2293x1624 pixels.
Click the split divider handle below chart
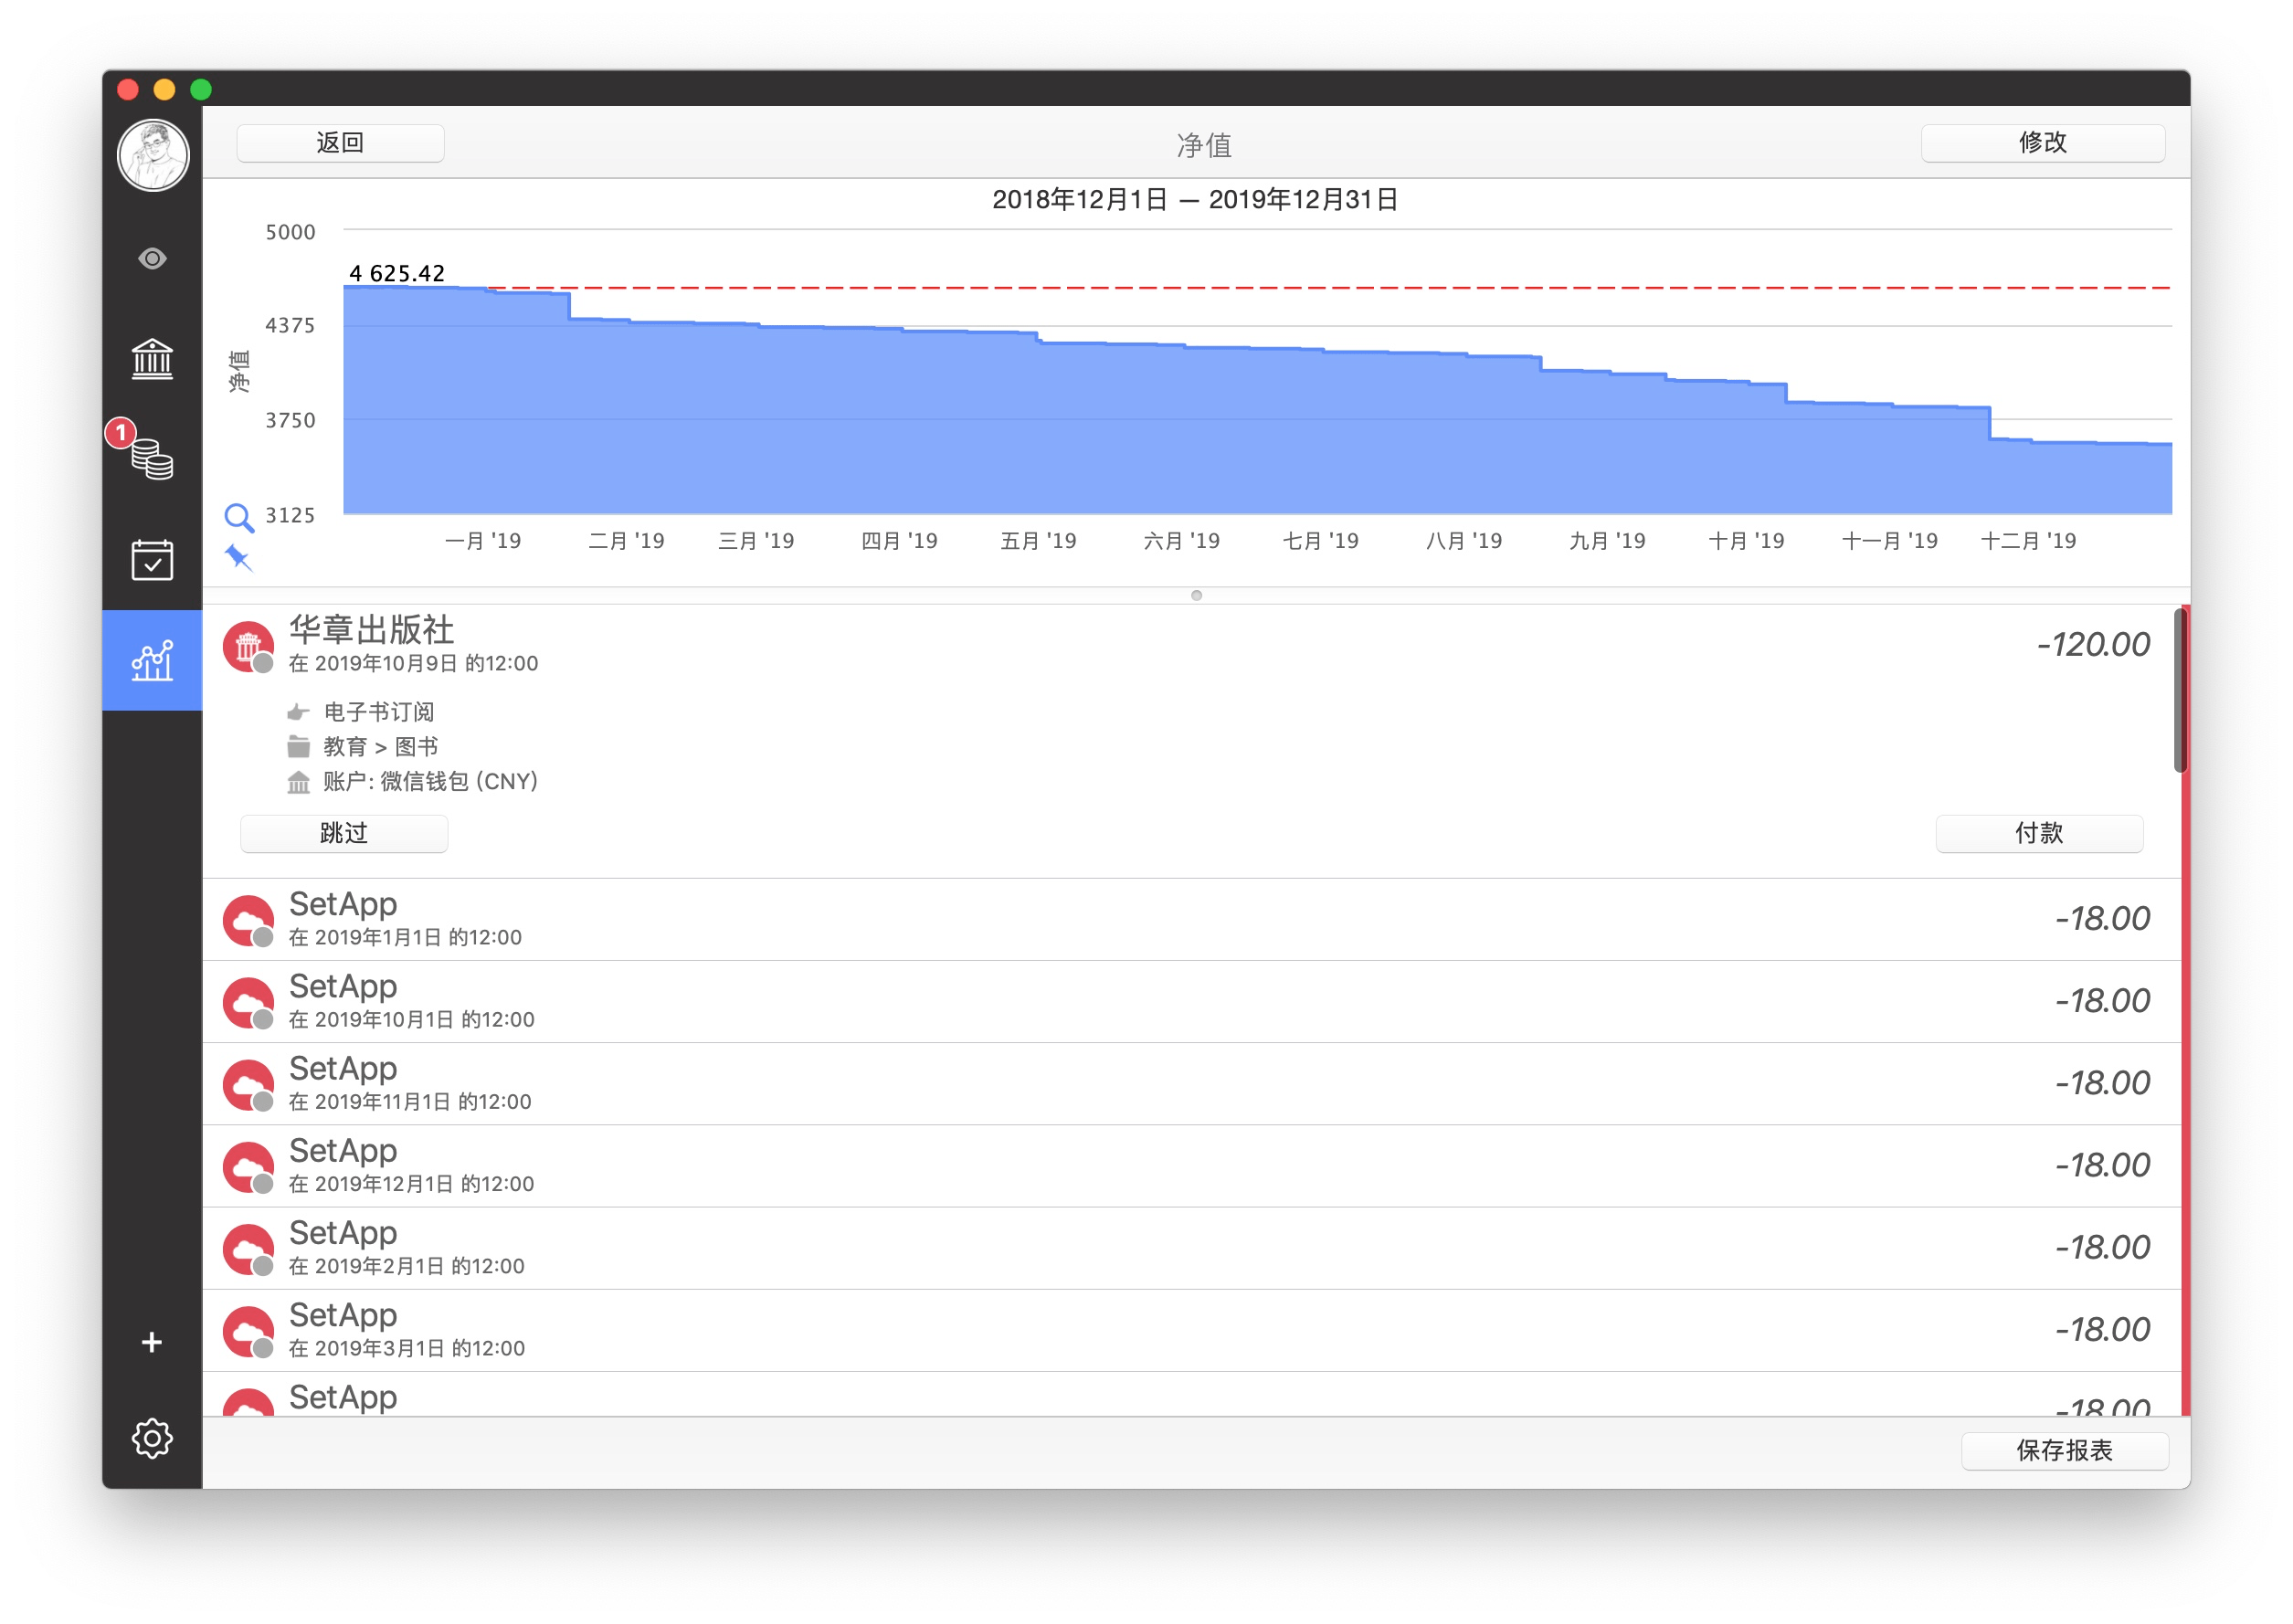tap(1196, 595)
